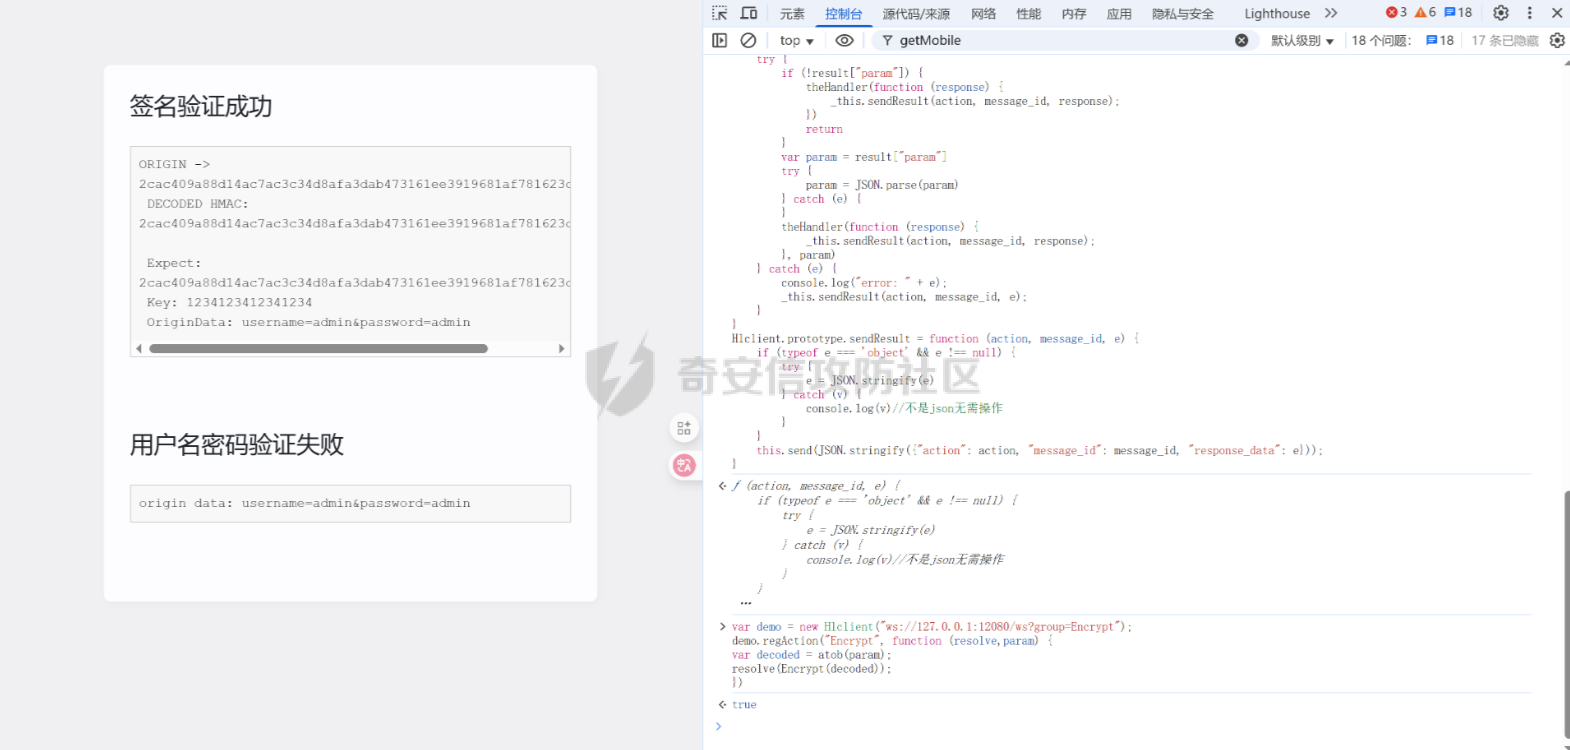Viewport: 1570px width, 750px height.
Task: Click the resolve(Encrypt(decoded)); code line
Action: click(x=811, y=669)
